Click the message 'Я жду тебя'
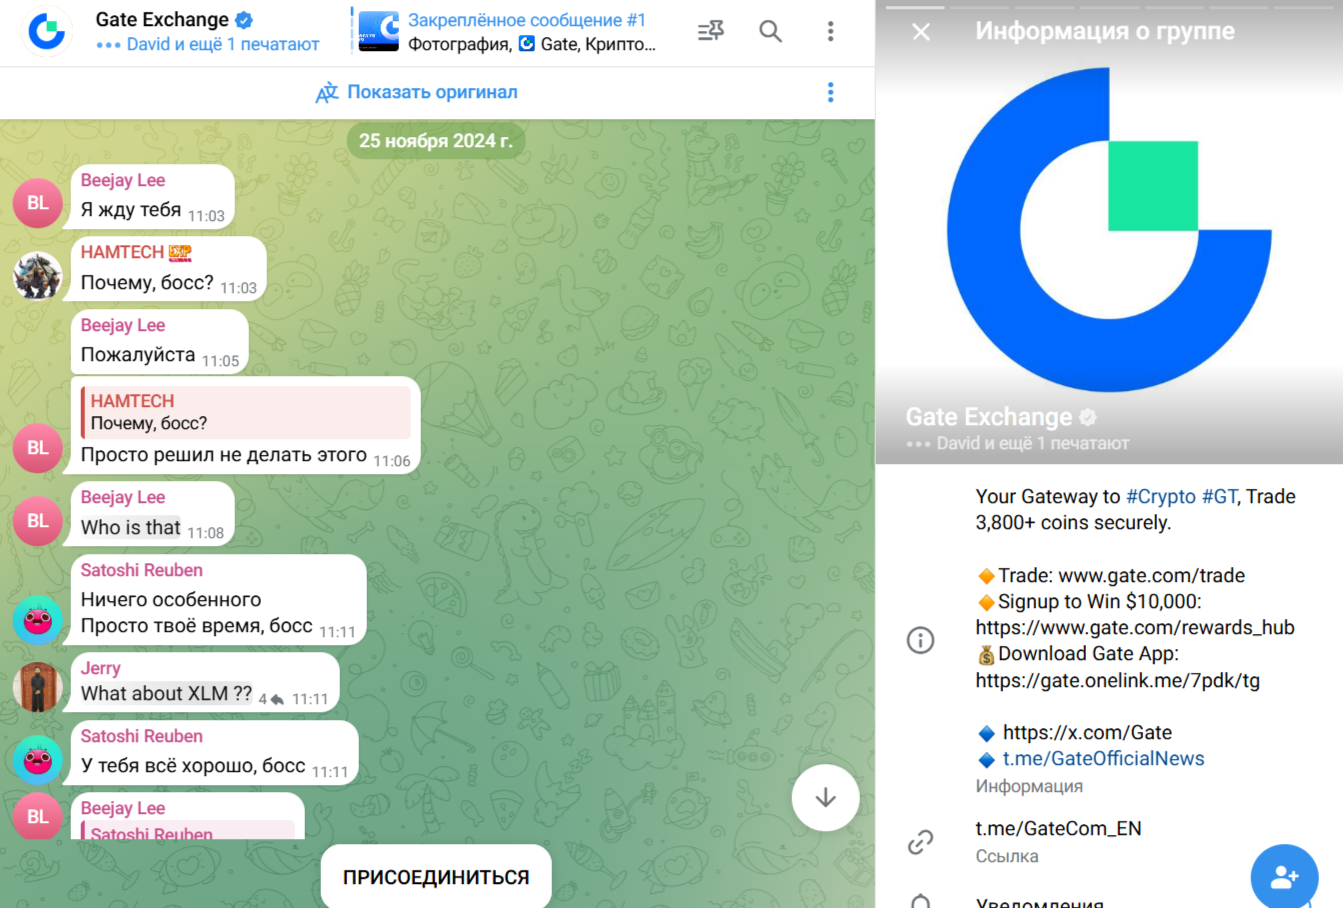Image resolution: width=1343 pixels, height=908 pixels. click(x=131, y=210)
